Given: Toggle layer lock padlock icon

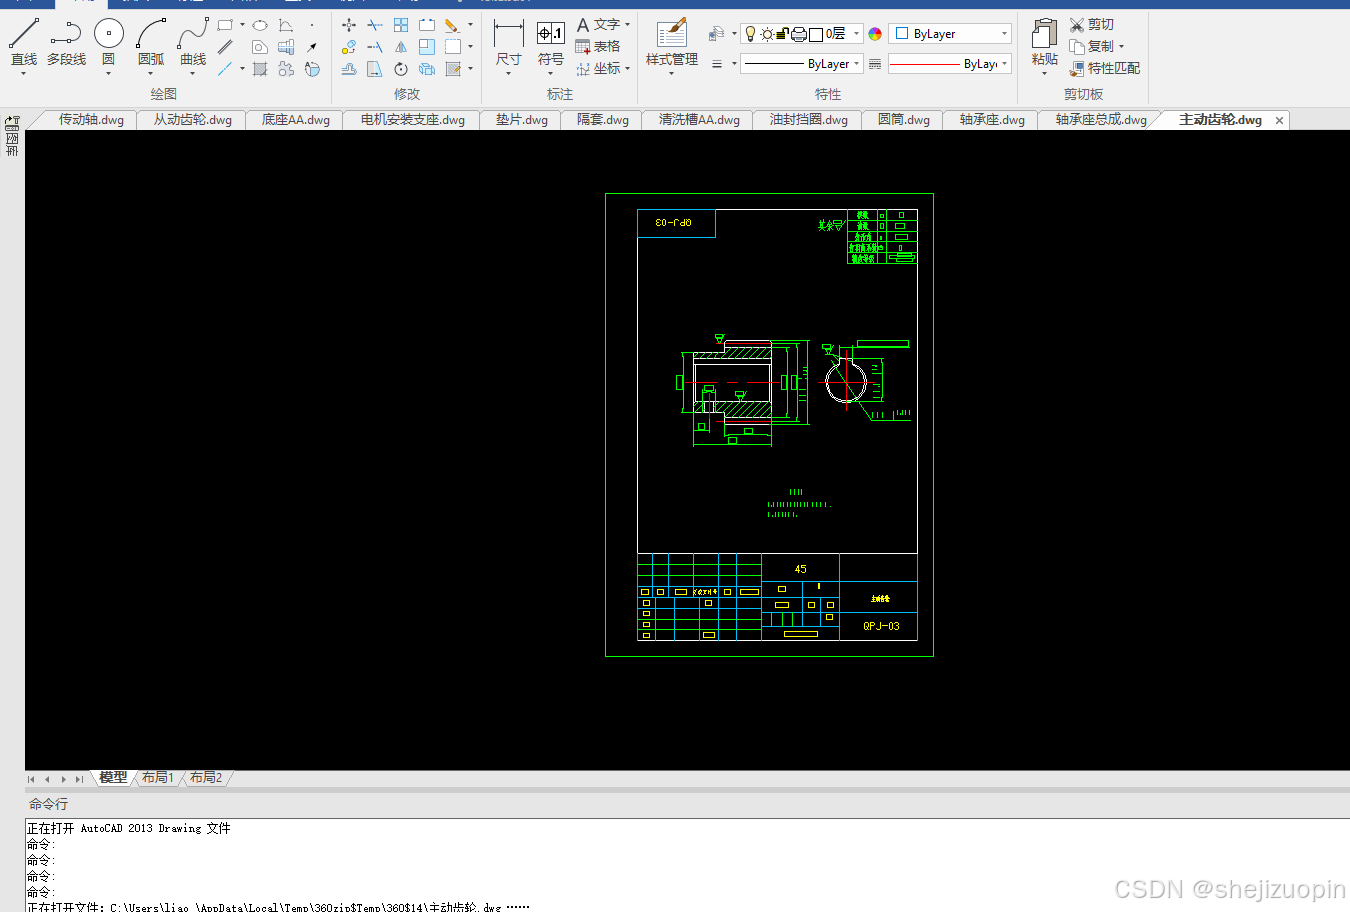Looking at the screenshot, I should [x=782, y=34].
